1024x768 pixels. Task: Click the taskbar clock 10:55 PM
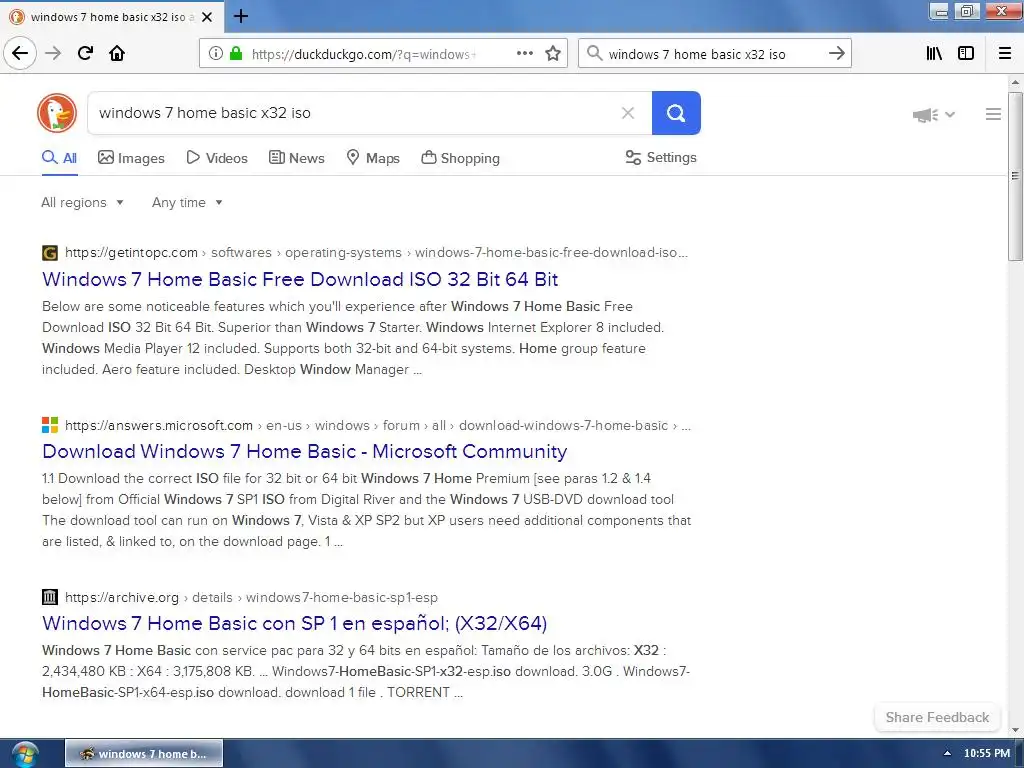(987, 753)
